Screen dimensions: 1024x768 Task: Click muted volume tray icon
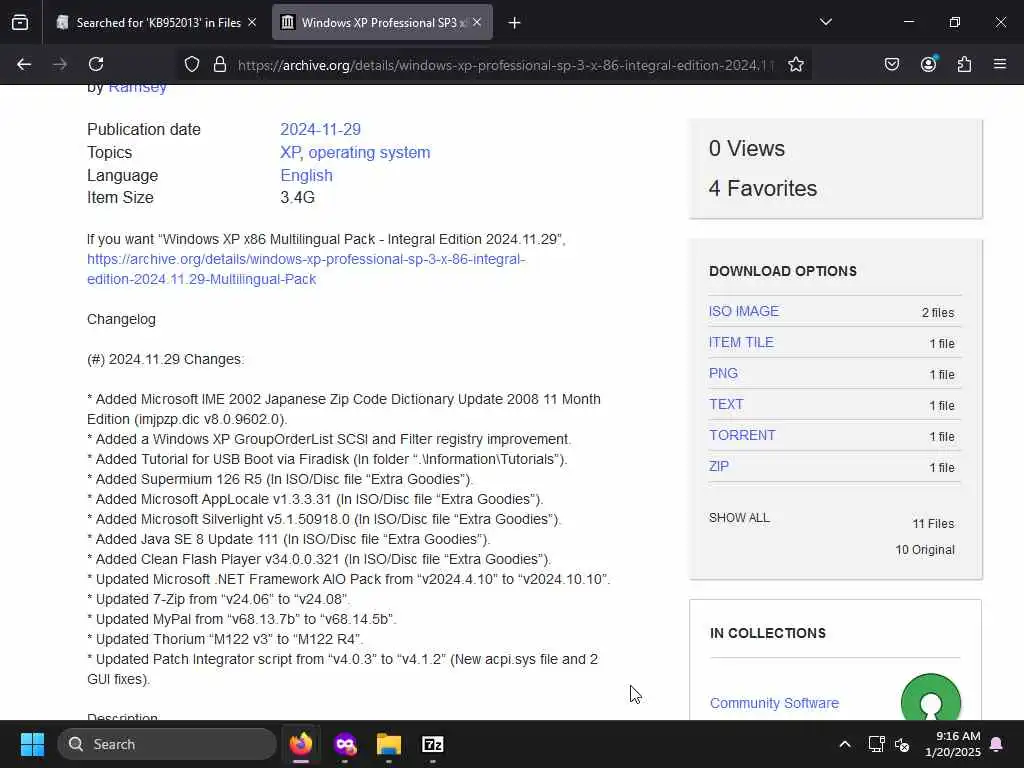[902, 744]
